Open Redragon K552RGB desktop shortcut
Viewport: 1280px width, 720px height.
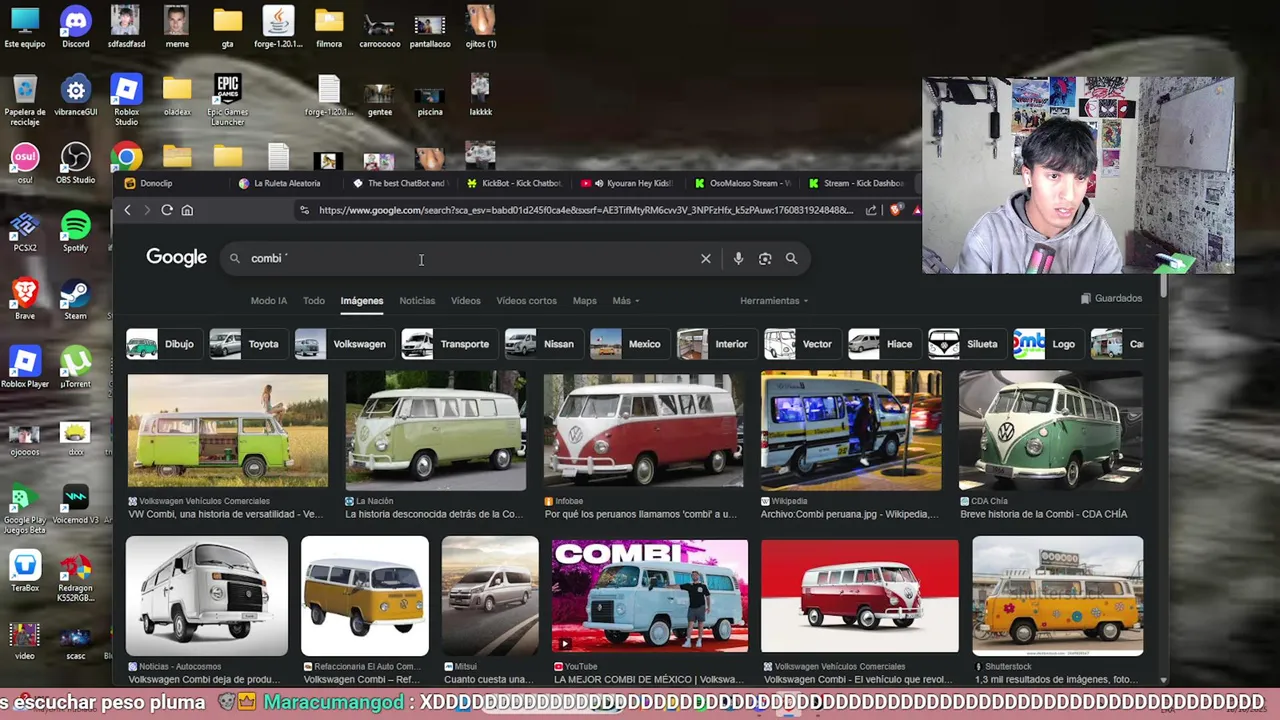tap(75, 578)
